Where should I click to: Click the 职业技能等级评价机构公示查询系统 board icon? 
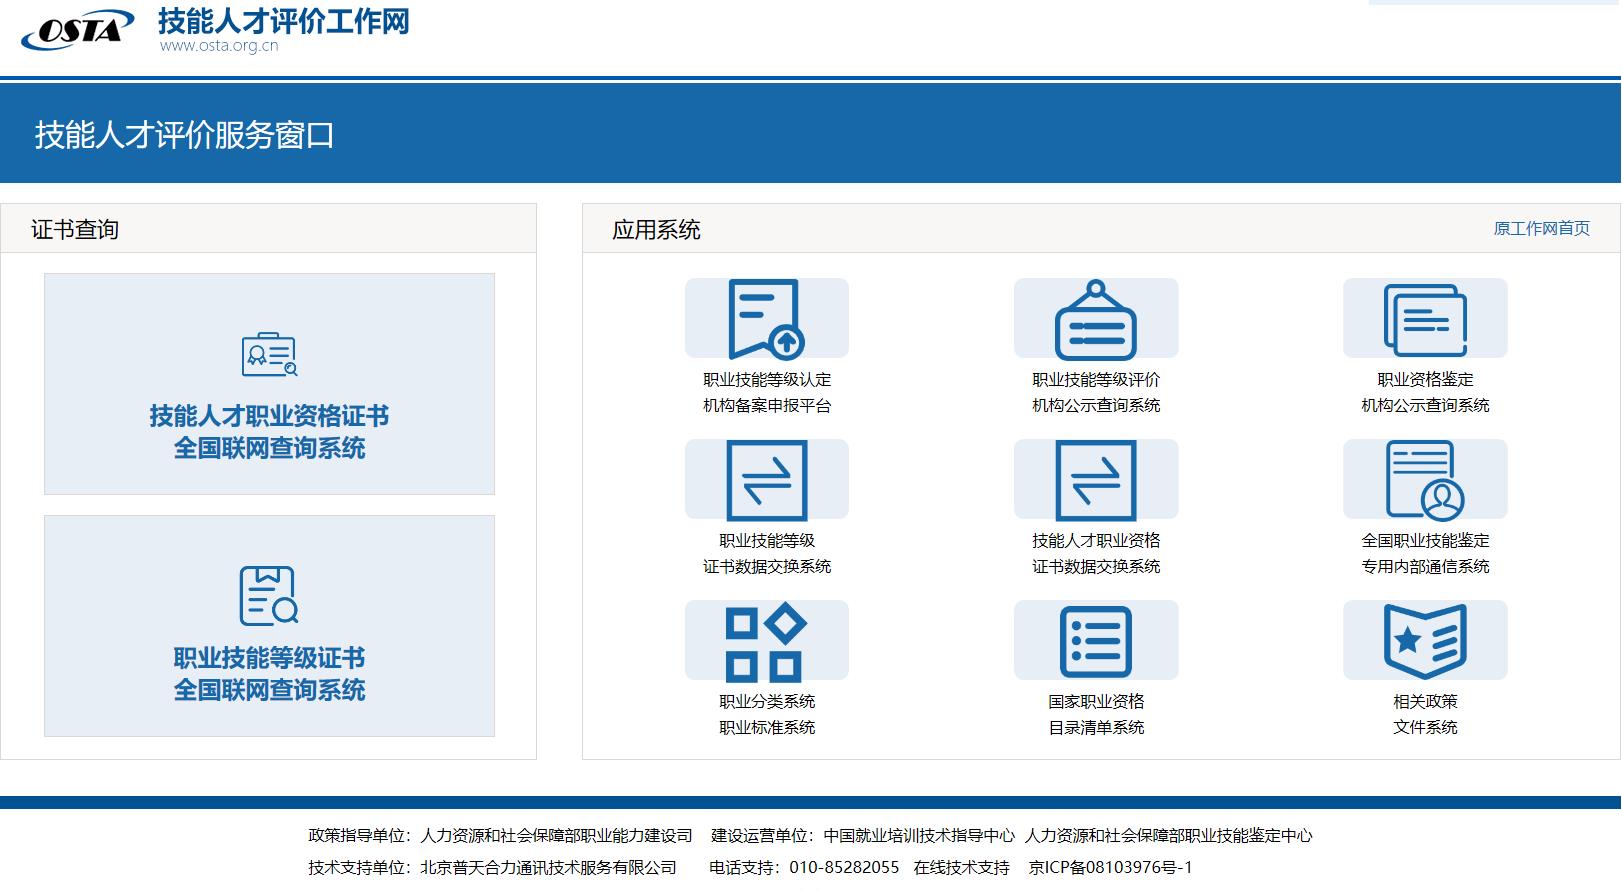click(1096, 319)
